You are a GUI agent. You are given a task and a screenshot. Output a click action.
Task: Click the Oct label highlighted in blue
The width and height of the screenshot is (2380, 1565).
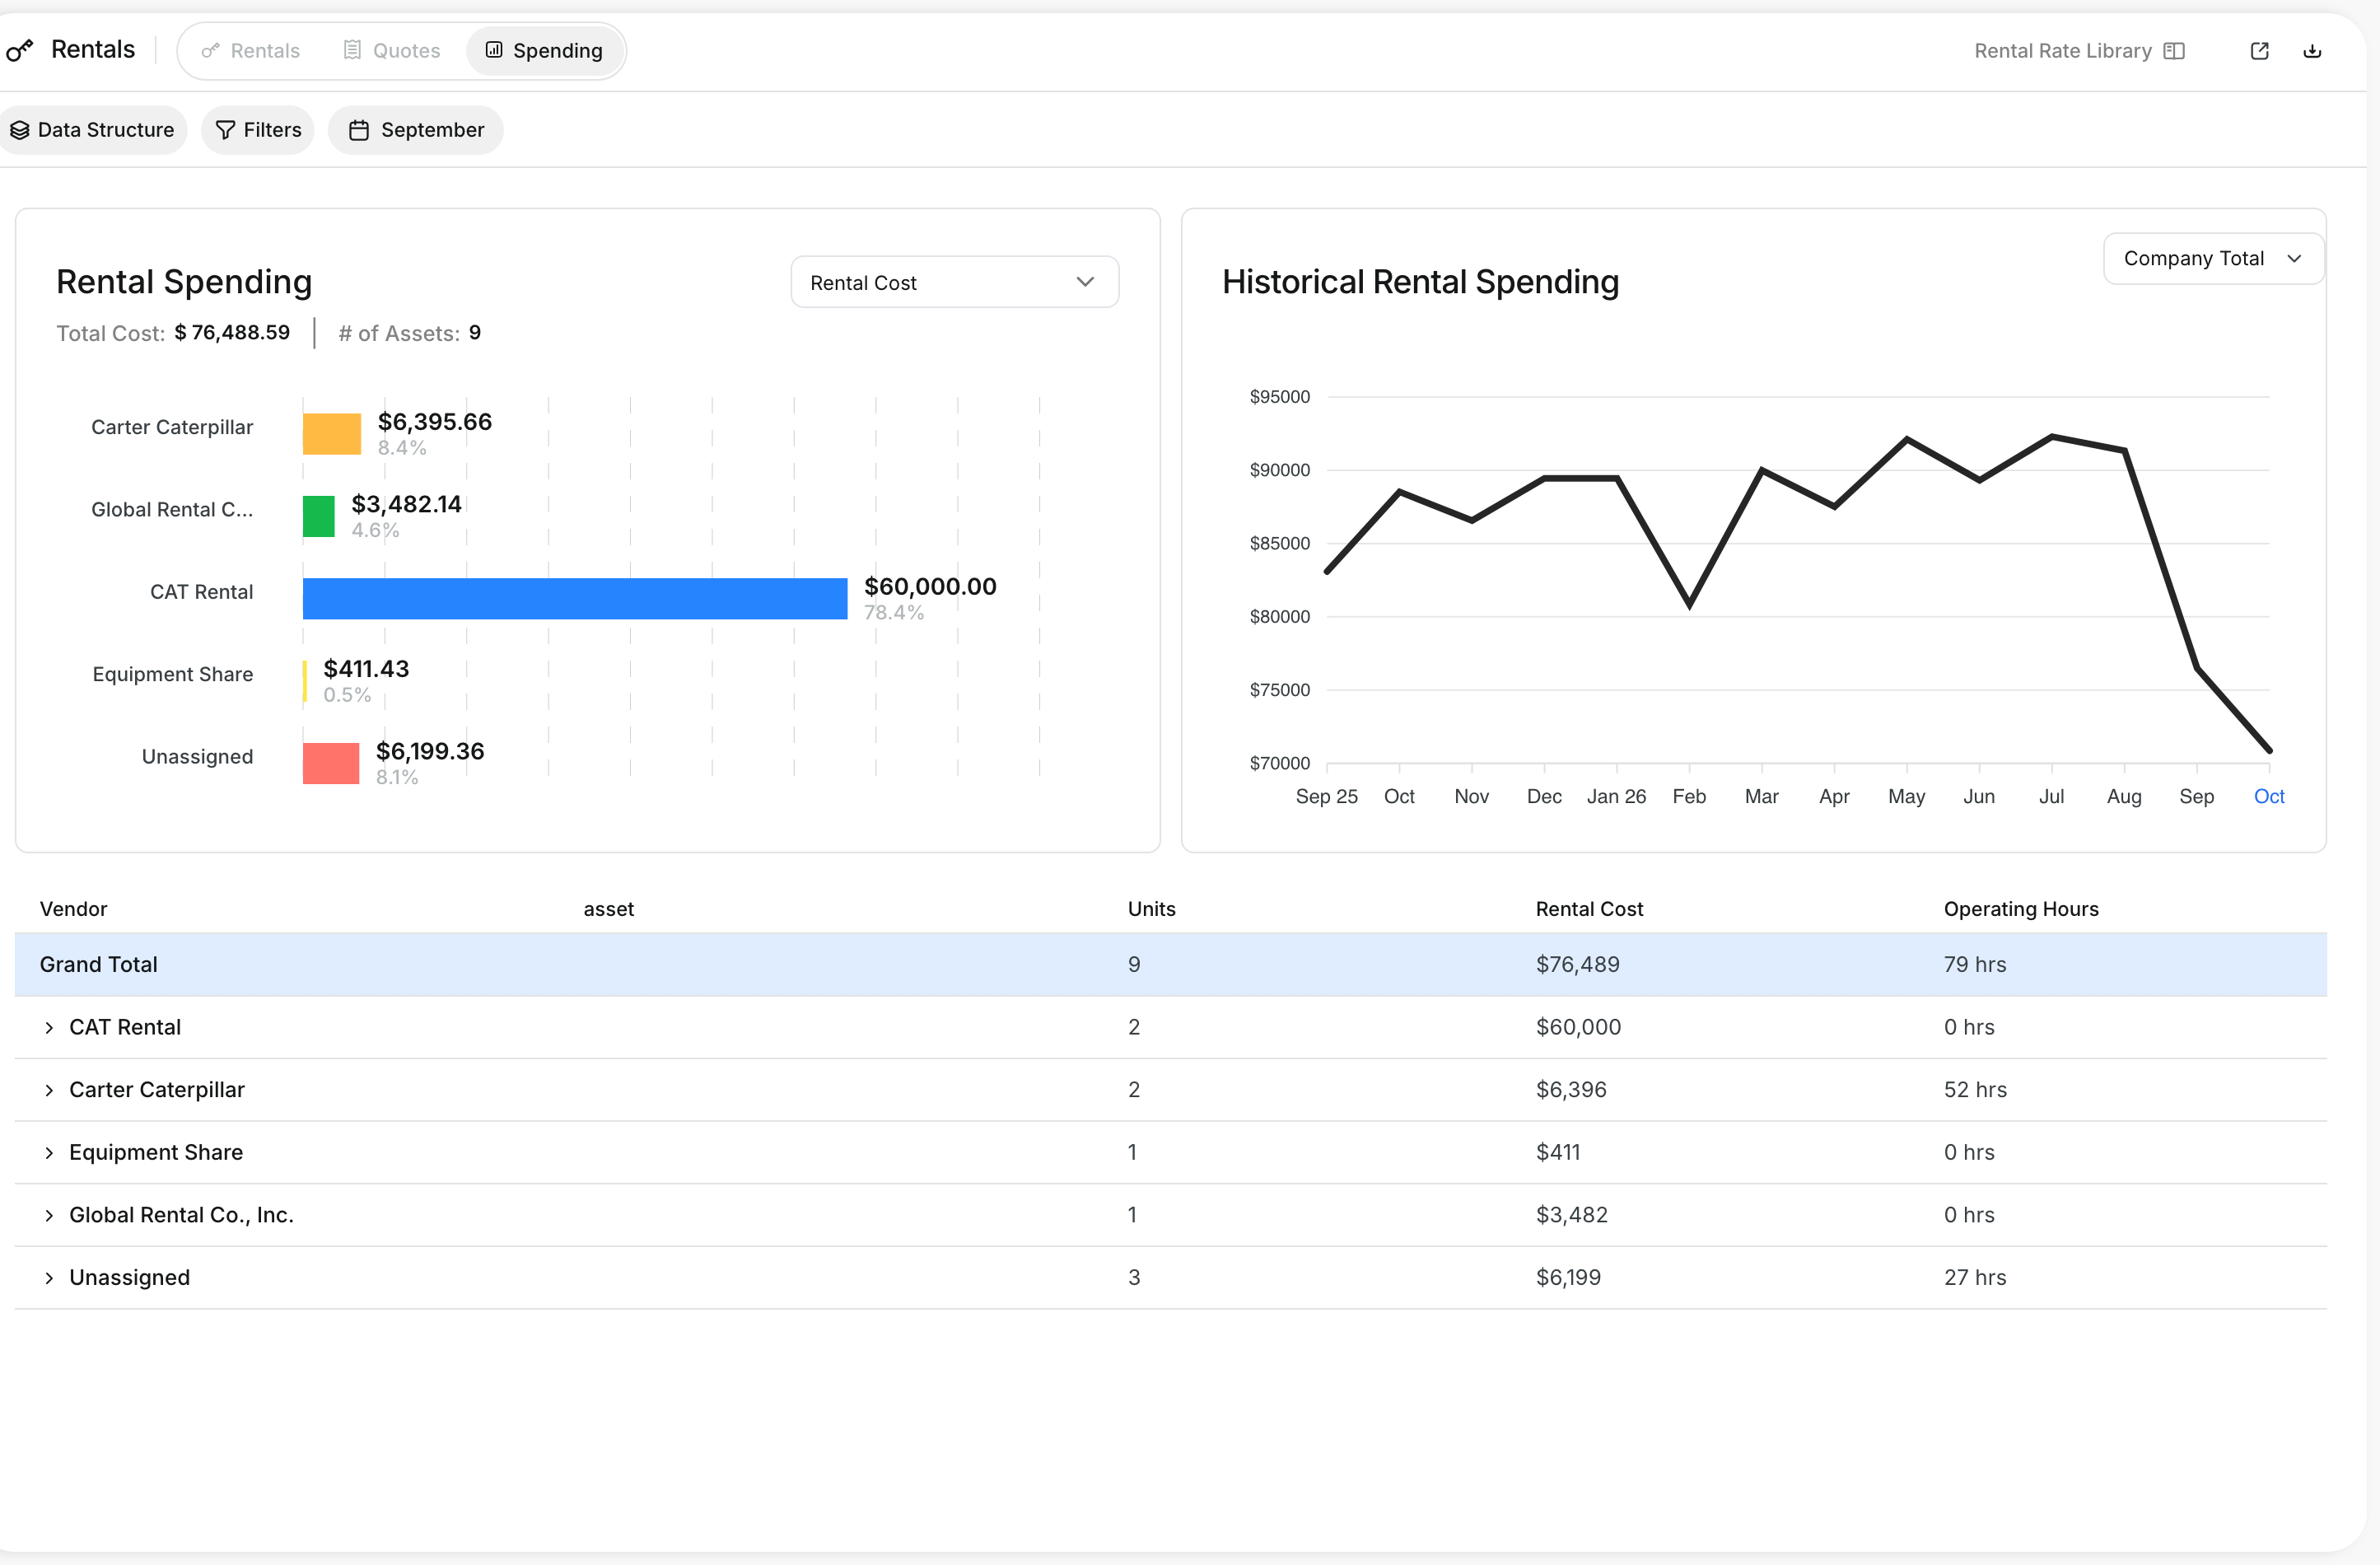tap(2269, 796)
